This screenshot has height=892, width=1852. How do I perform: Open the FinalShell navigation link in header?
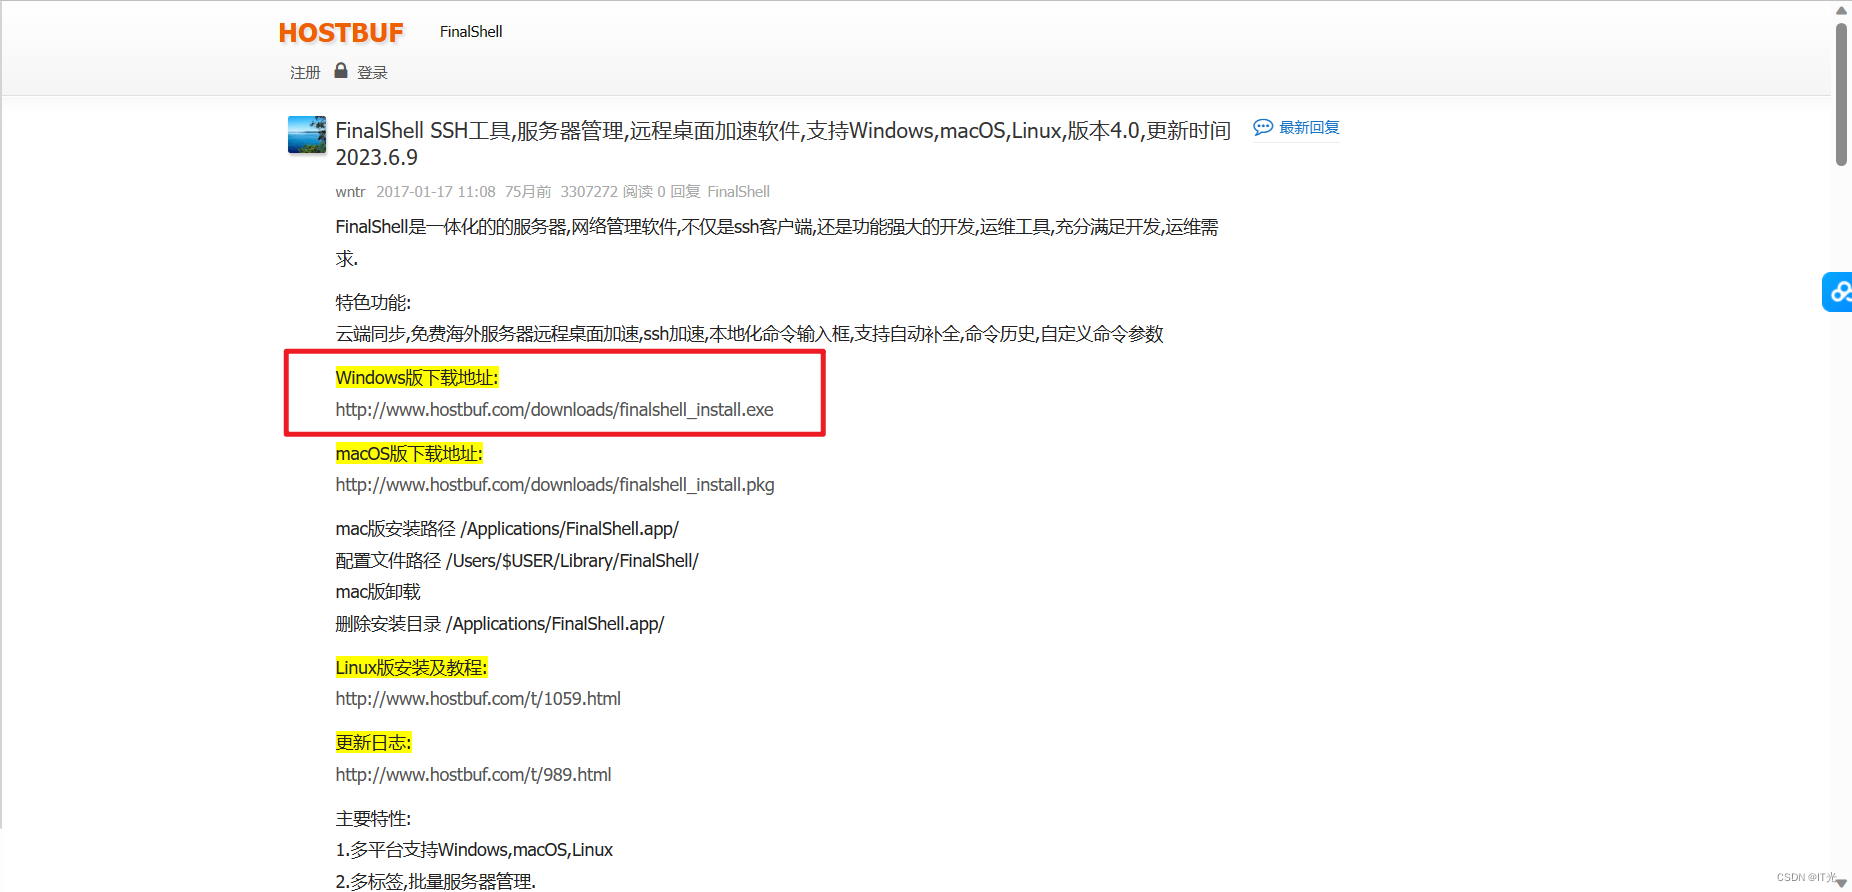point(471,32)
